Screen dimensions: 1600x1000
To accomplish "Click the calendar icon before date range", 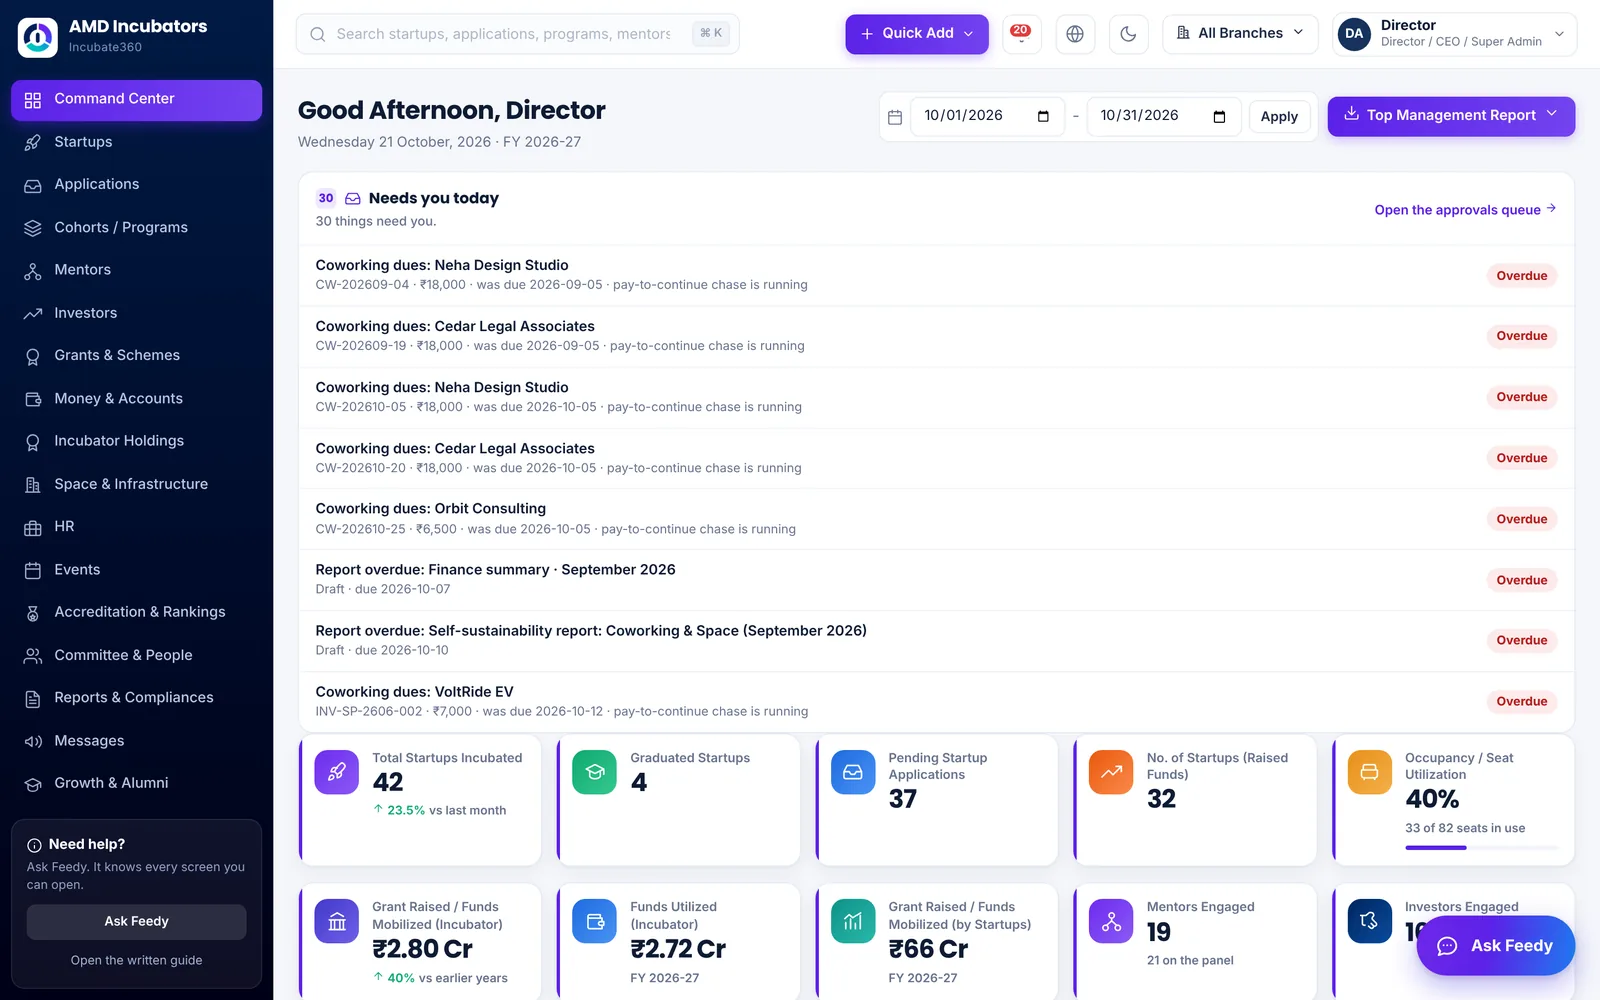I will 895,117.
